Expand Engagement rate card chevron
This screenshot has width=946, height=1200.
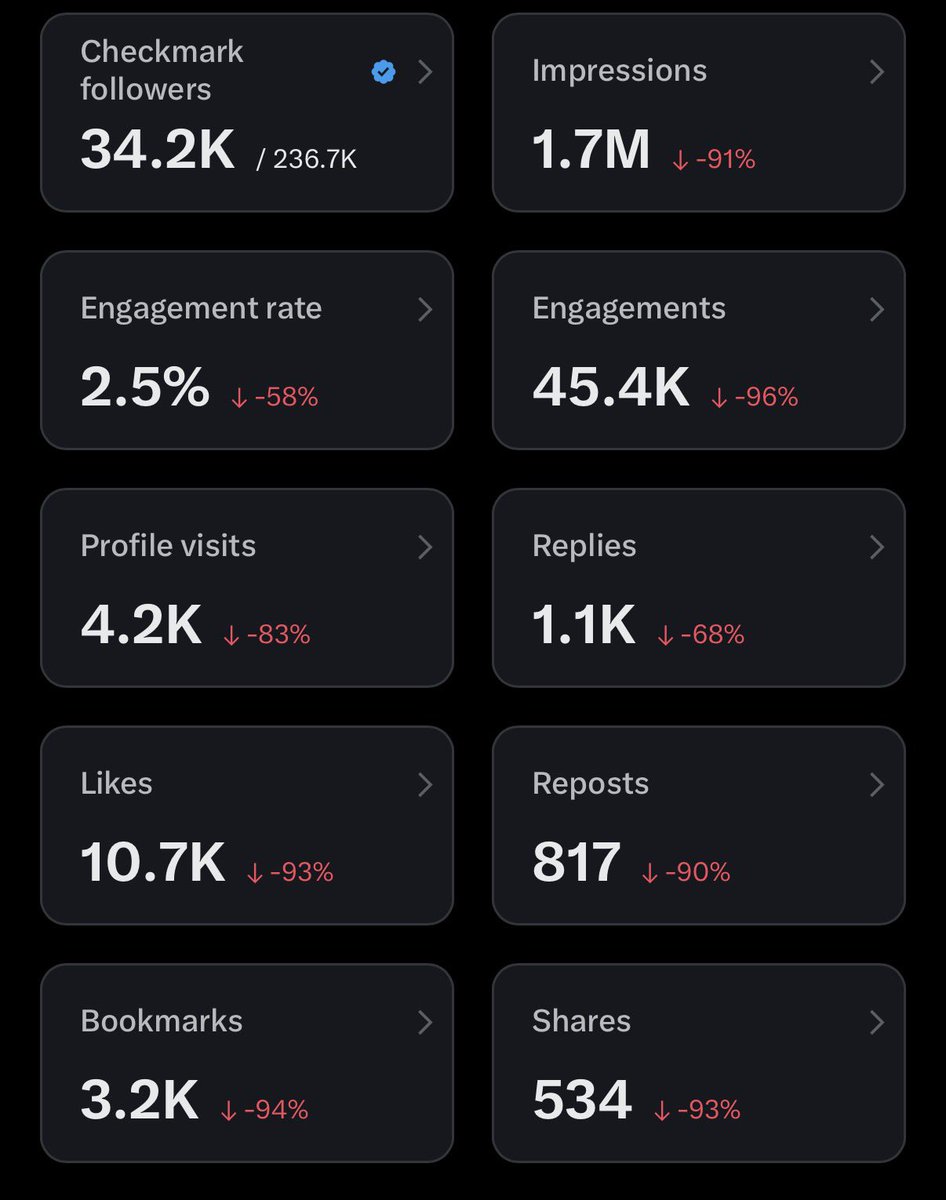425,309
